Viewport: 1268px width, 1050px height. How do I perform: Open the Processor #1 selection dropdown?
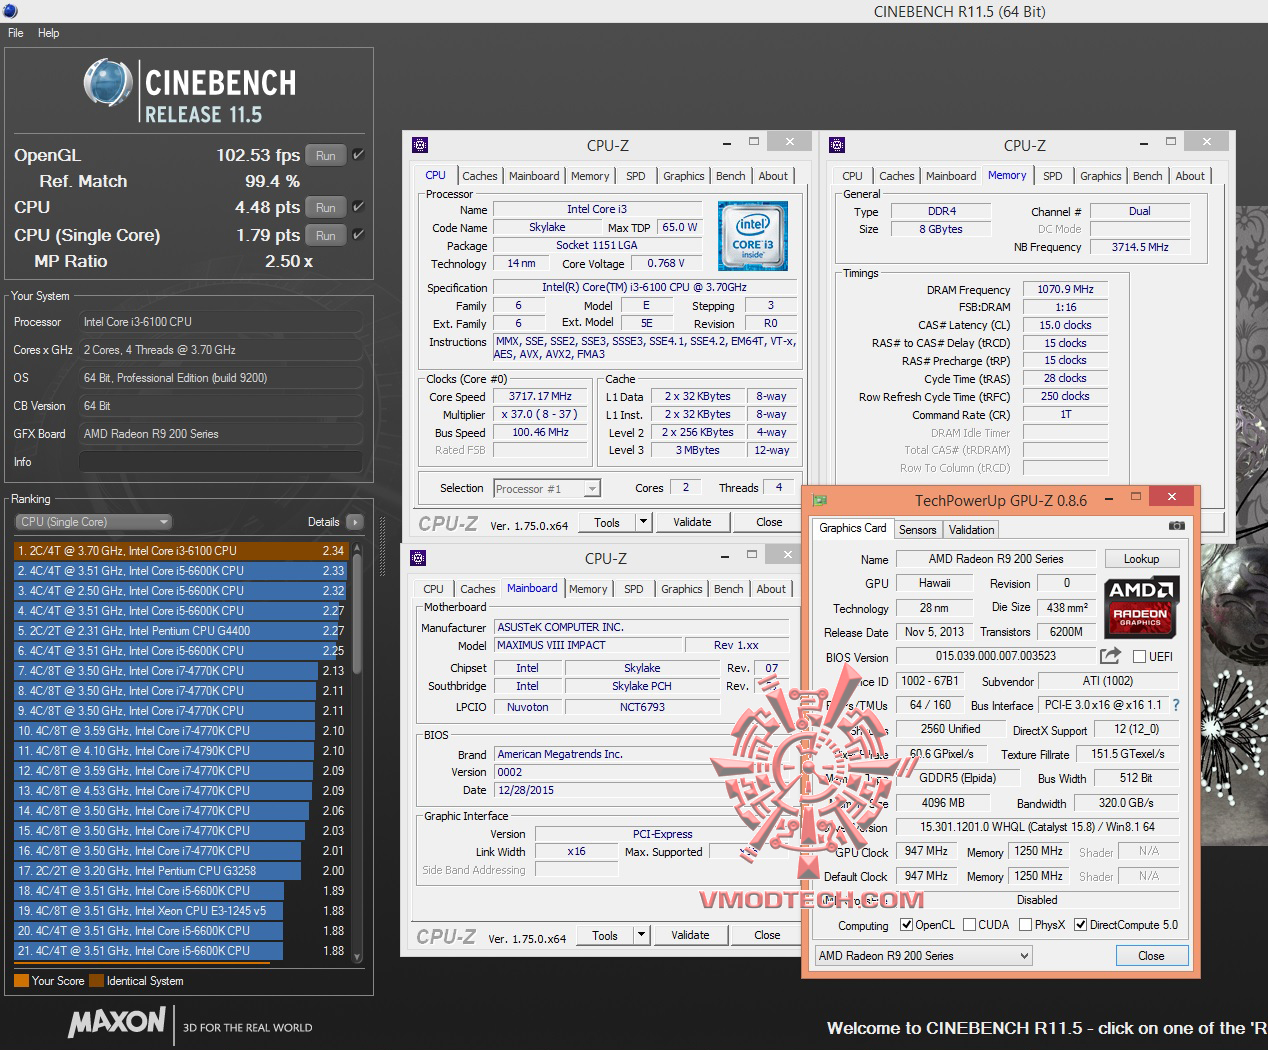[547, 488]
